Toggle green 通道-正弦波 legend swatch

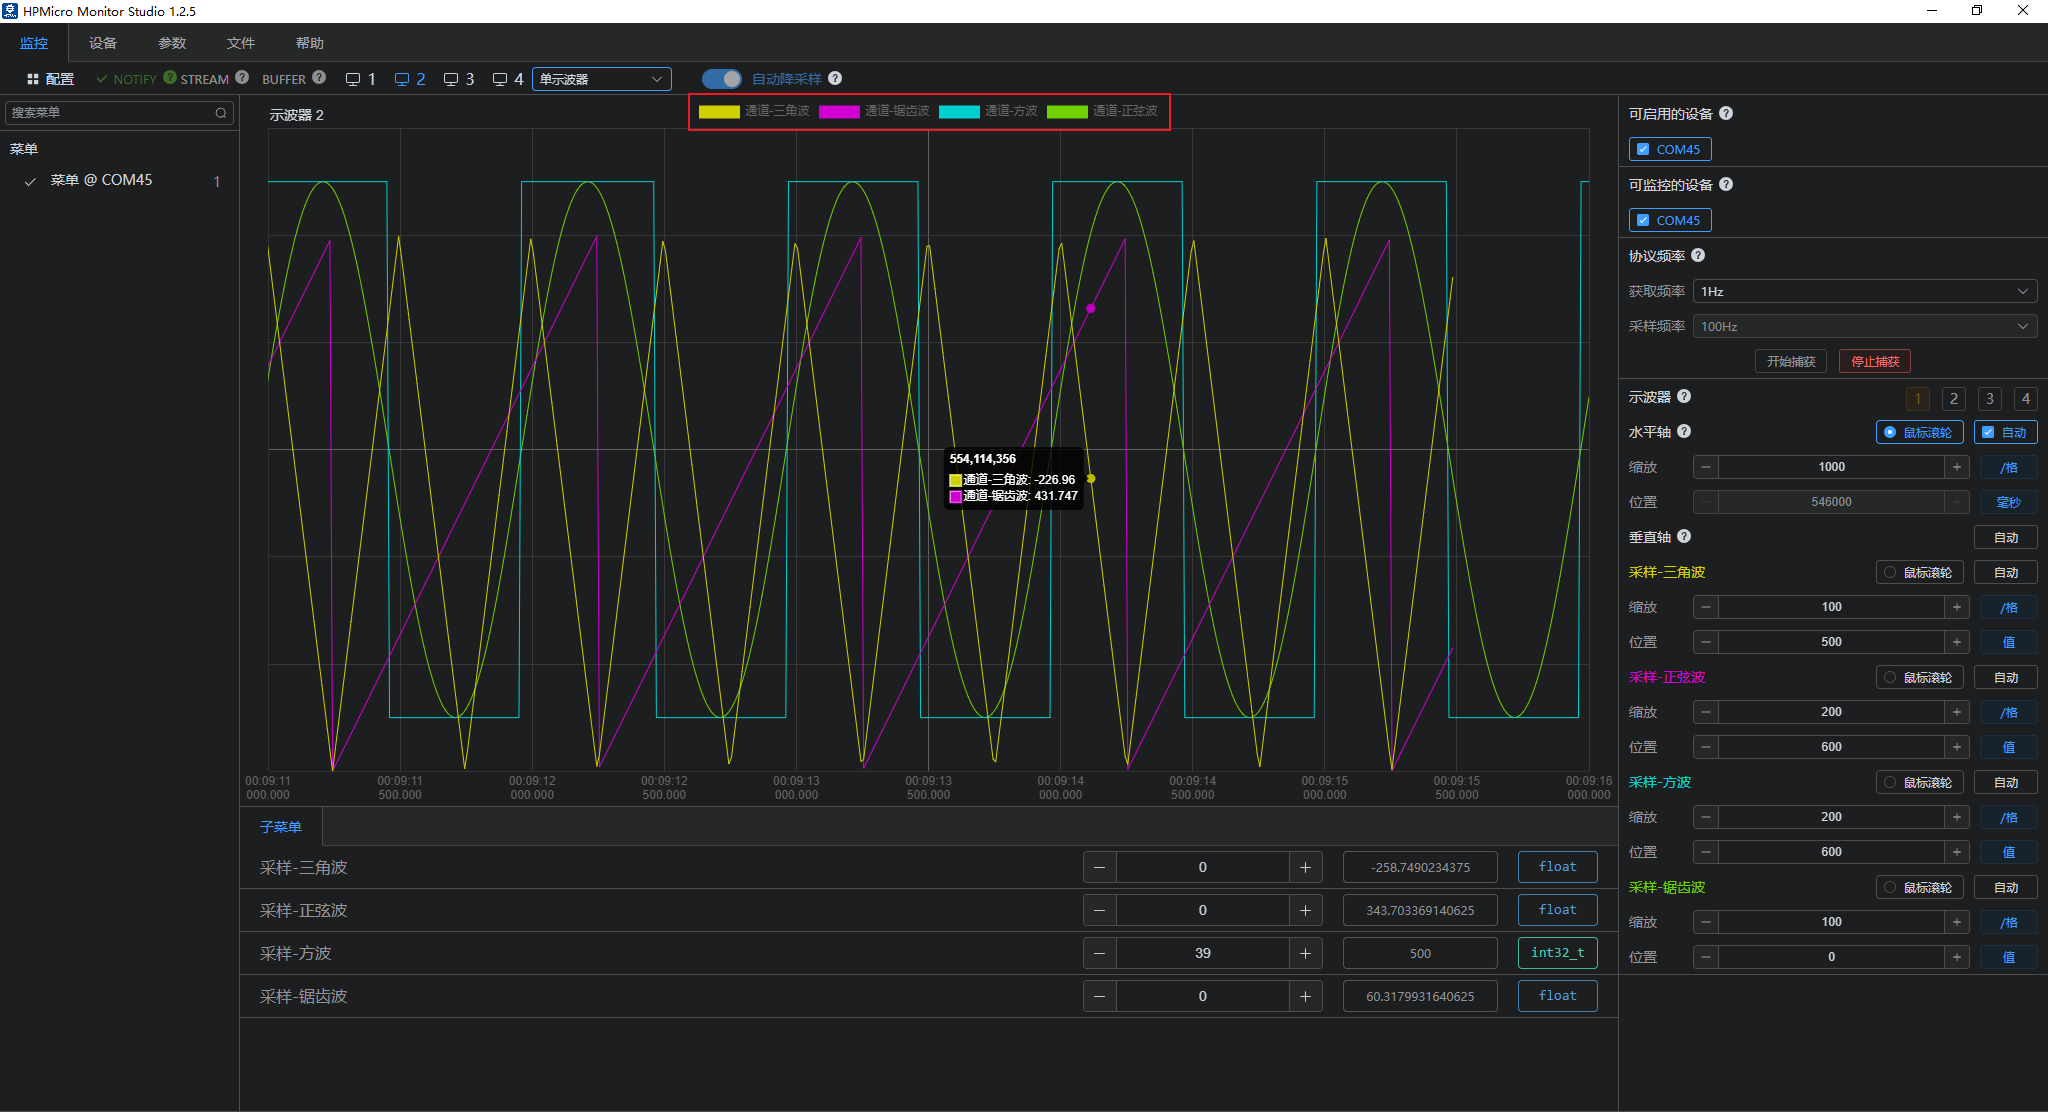coord(1067,111)
